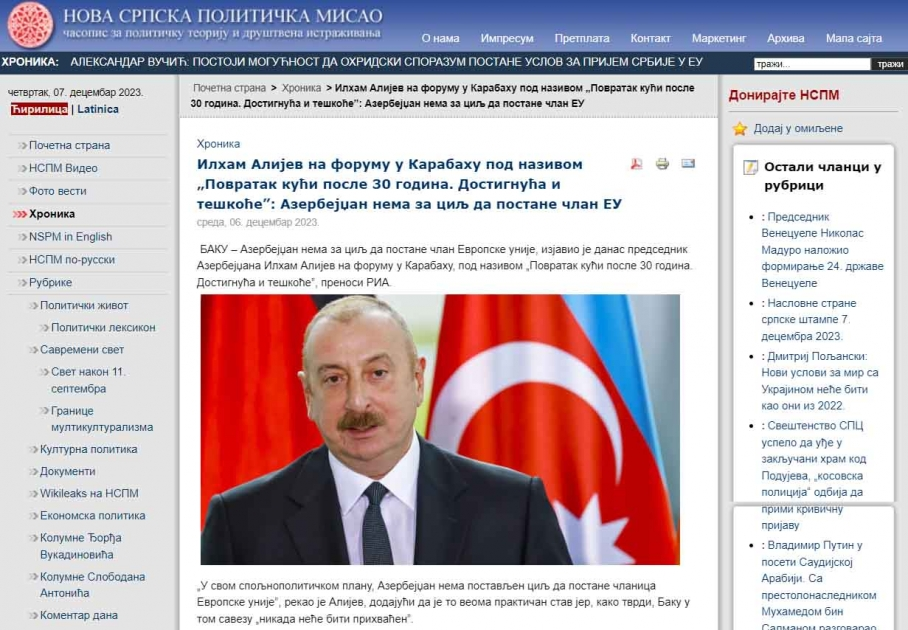Click the тражи search button
Screen dimensions: 908x630
(x=890, y=64)
